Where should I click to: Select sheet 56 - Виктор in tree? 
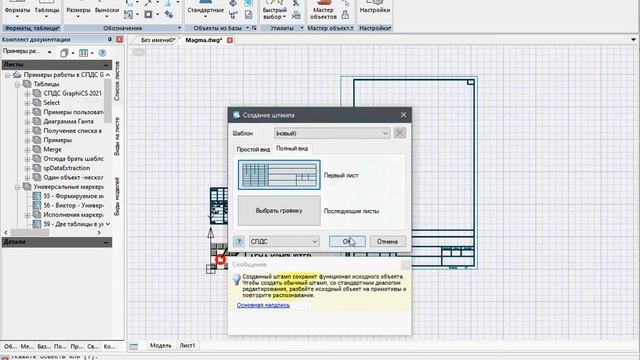click(73, 206)
